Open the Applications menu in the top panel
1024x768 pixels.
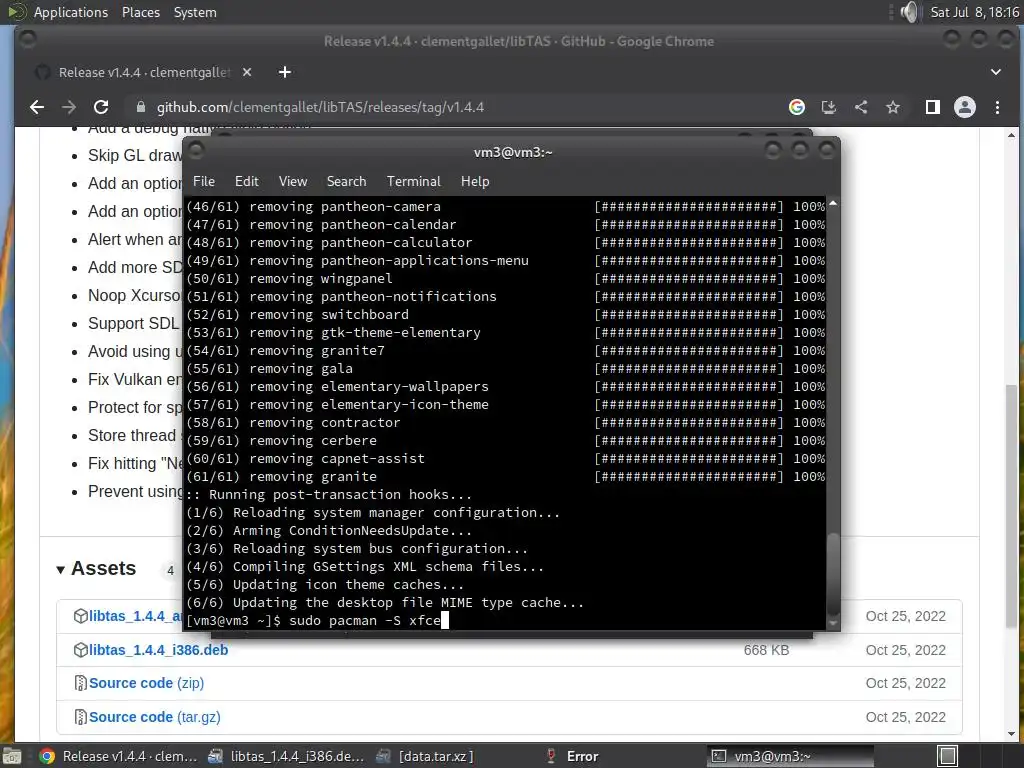click(x=71, y=12)
